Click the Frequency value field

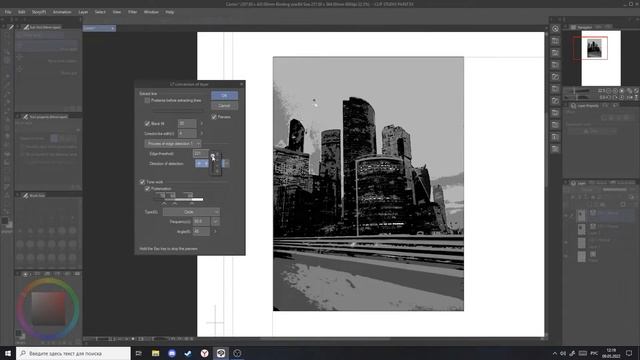tap(201, 221)
